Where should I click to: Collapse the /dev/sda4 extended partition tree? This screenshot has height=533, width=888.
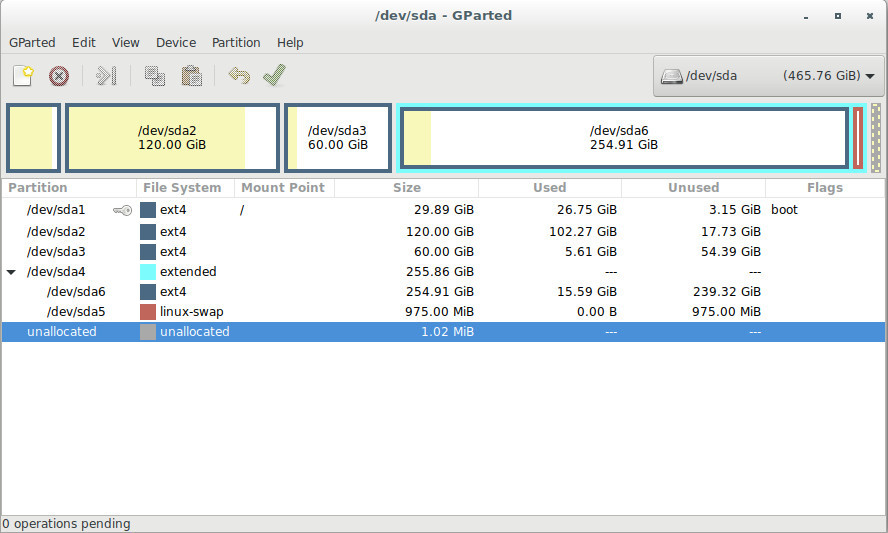[x=11, y=272]
